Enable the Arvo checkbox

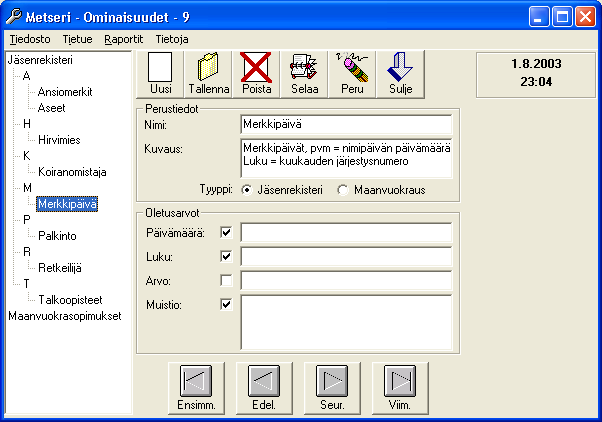[x=226, y=280]
